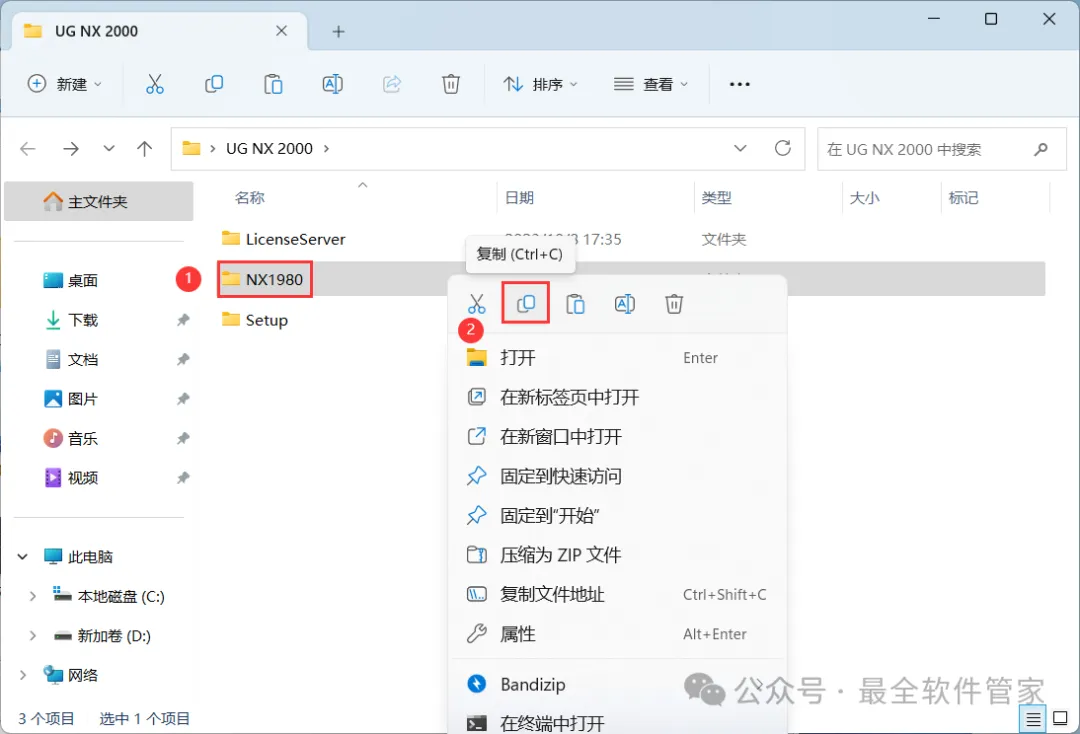Viewport: 1080px width, 734px height.
Task: Click the search box for UG NX 2000
Action: click(x=942, y=149)
